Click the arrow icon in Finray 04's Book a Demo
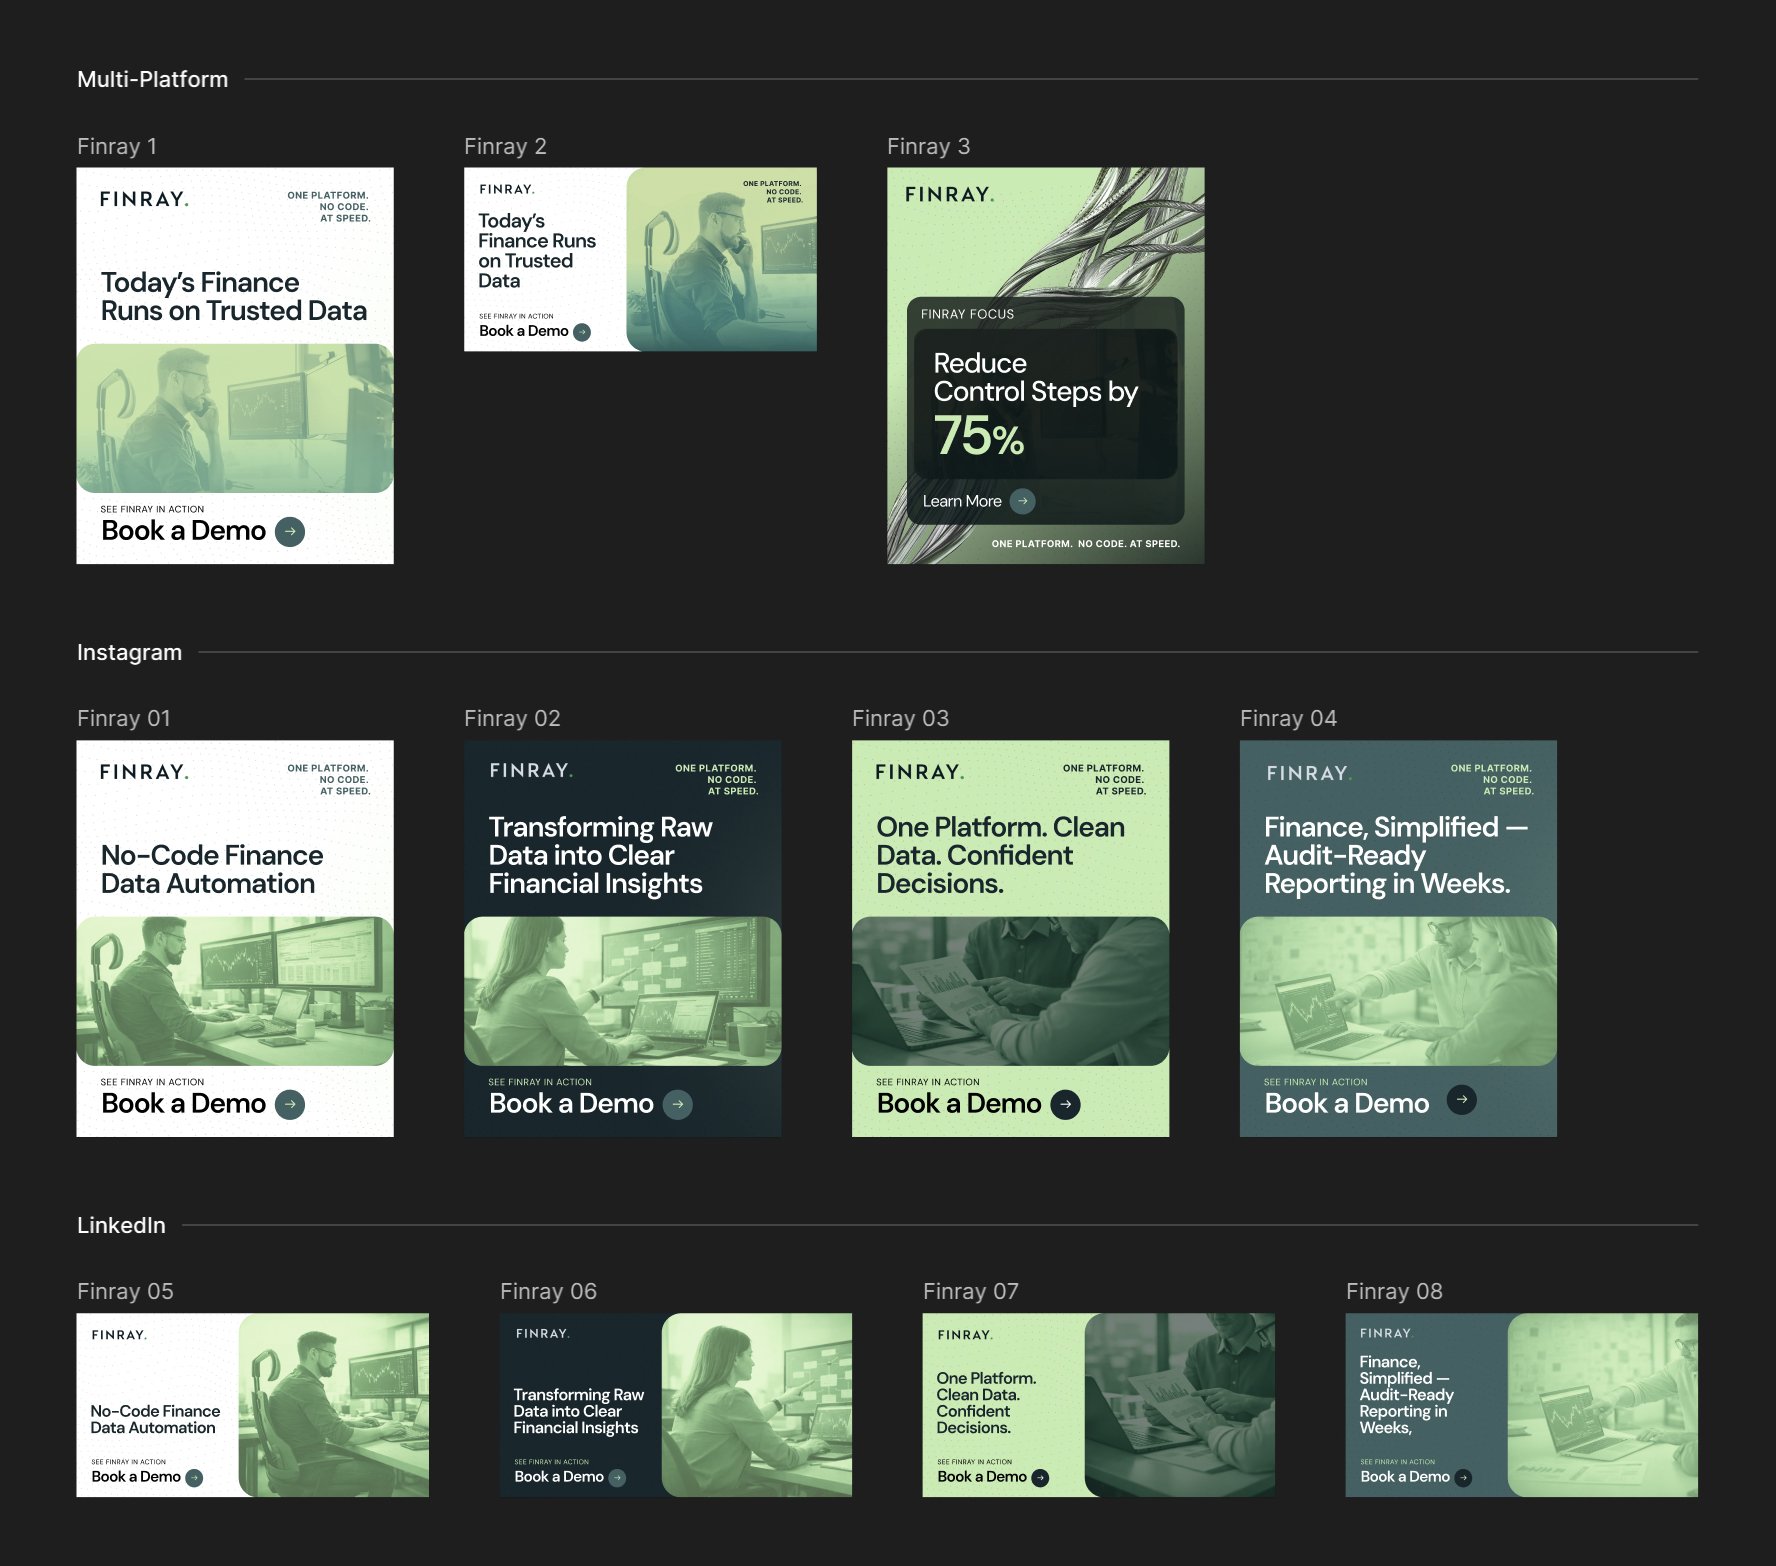The image size is (1776, 1566). pyautogui.click(x=1462, y=1099)
